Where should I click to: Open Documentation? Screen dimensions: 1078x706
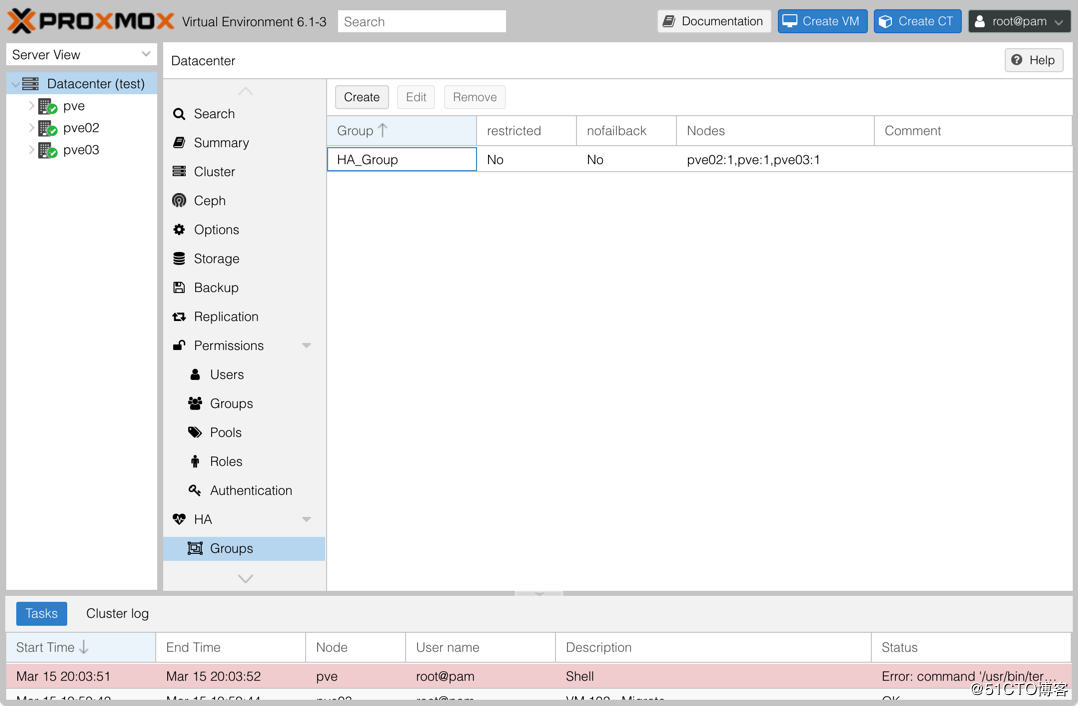pos(714,21)
